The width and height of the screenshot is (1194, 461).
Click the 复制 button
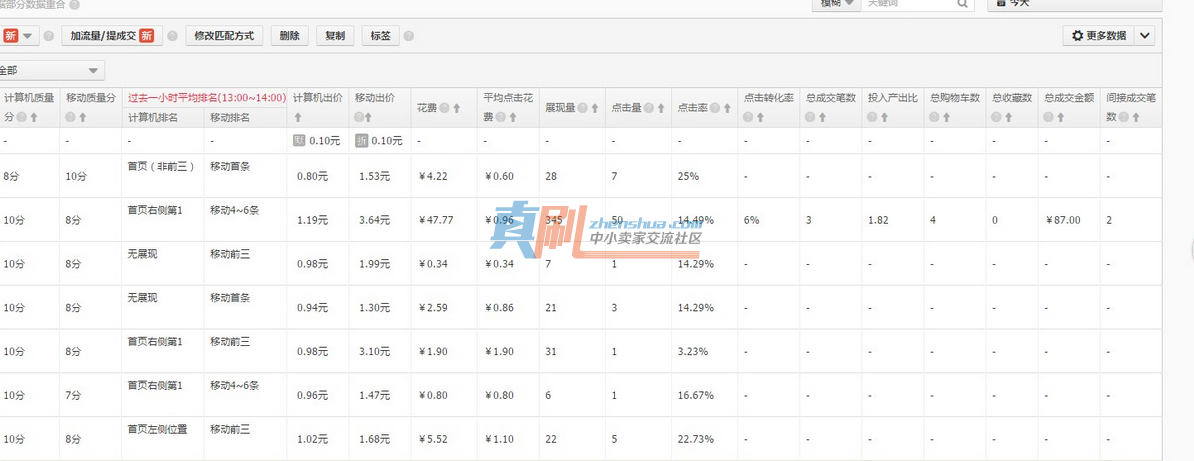(x=335, y=36)
